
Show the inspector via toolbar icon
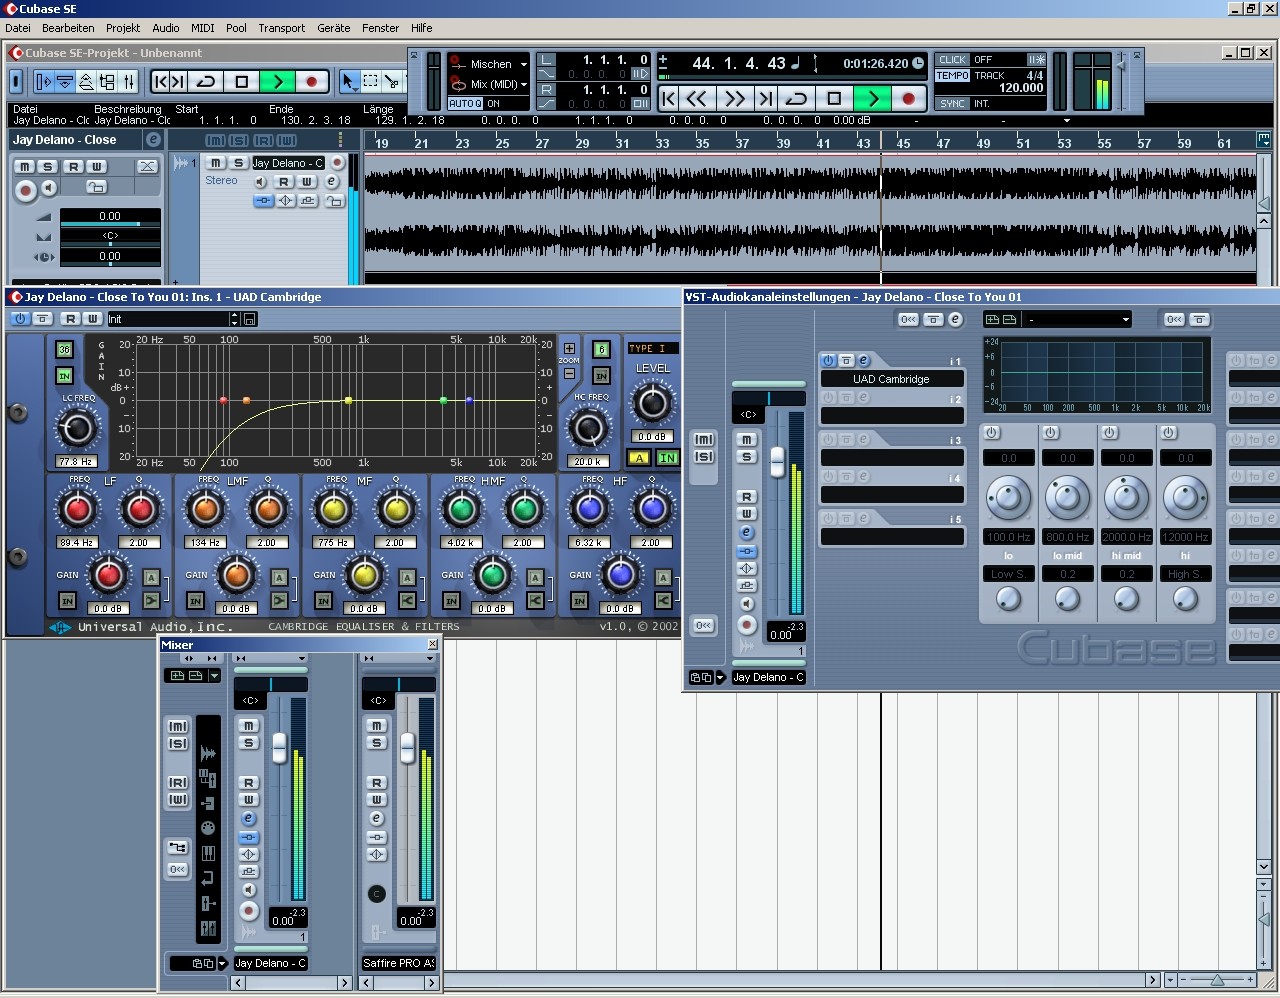tap(43, 81)
